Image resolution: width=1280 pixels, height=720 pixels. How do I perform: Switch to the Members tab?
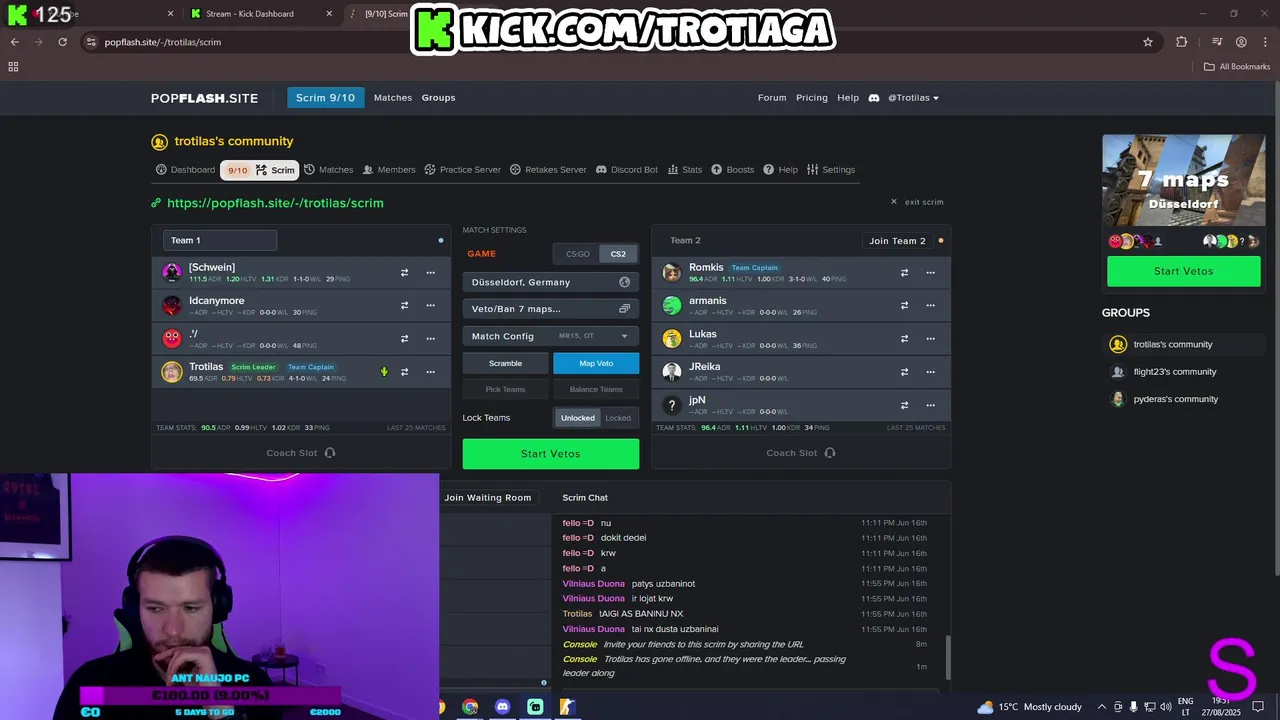pos(389,170)
